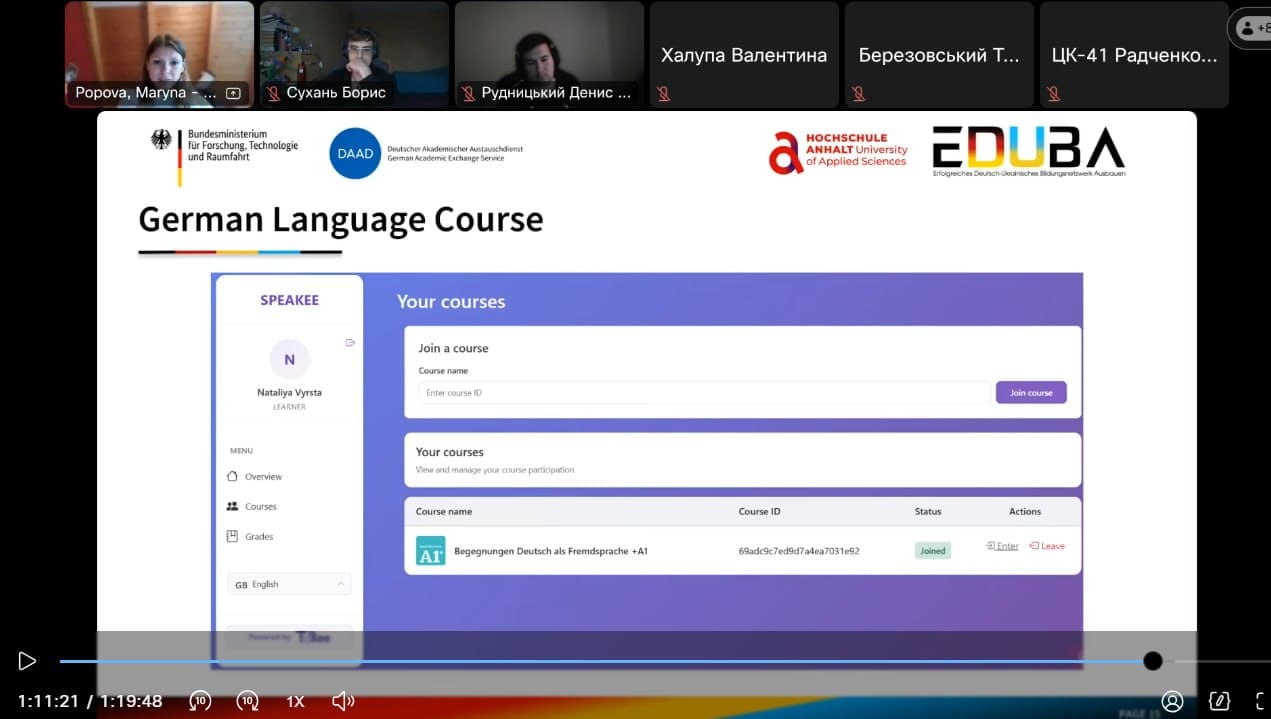Click the Joined status badge

932,550
